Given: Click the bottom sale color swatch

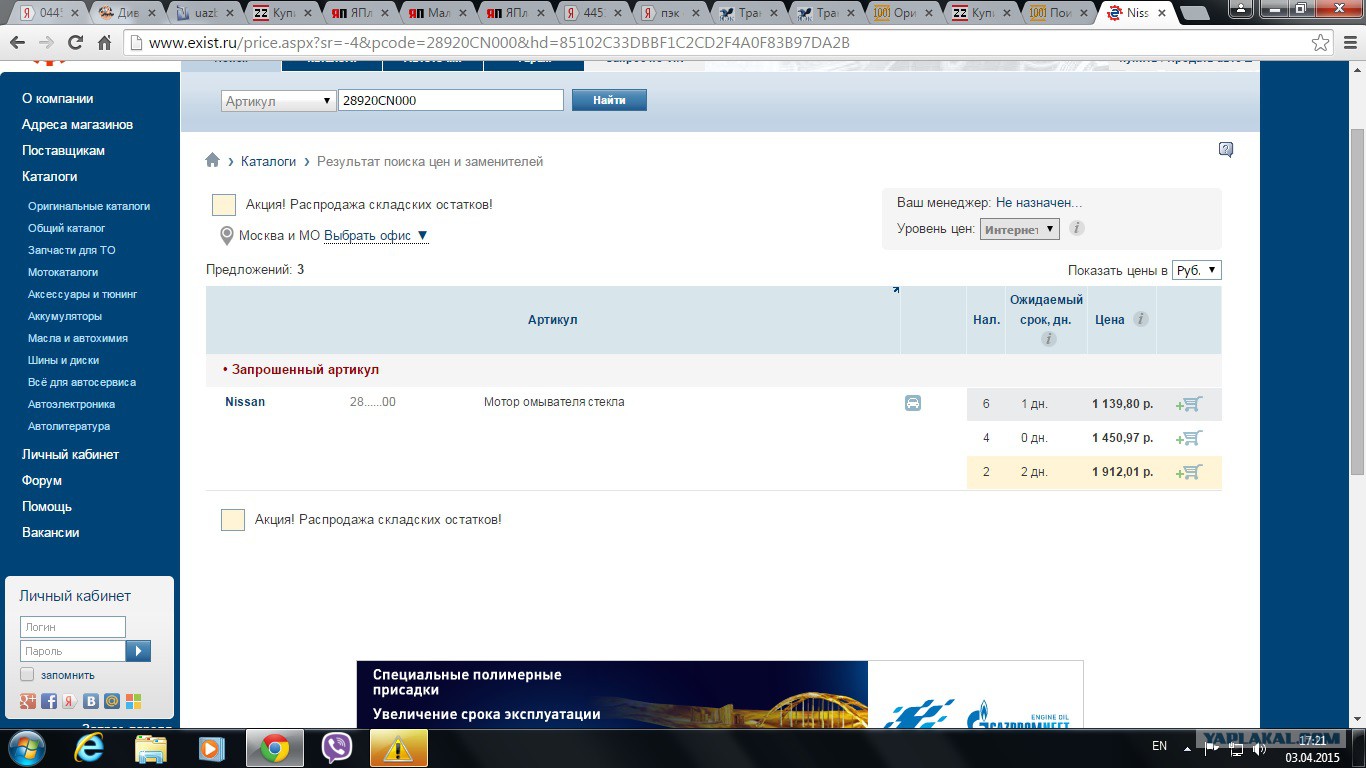Looking at the screenshot, I should 233,520.
